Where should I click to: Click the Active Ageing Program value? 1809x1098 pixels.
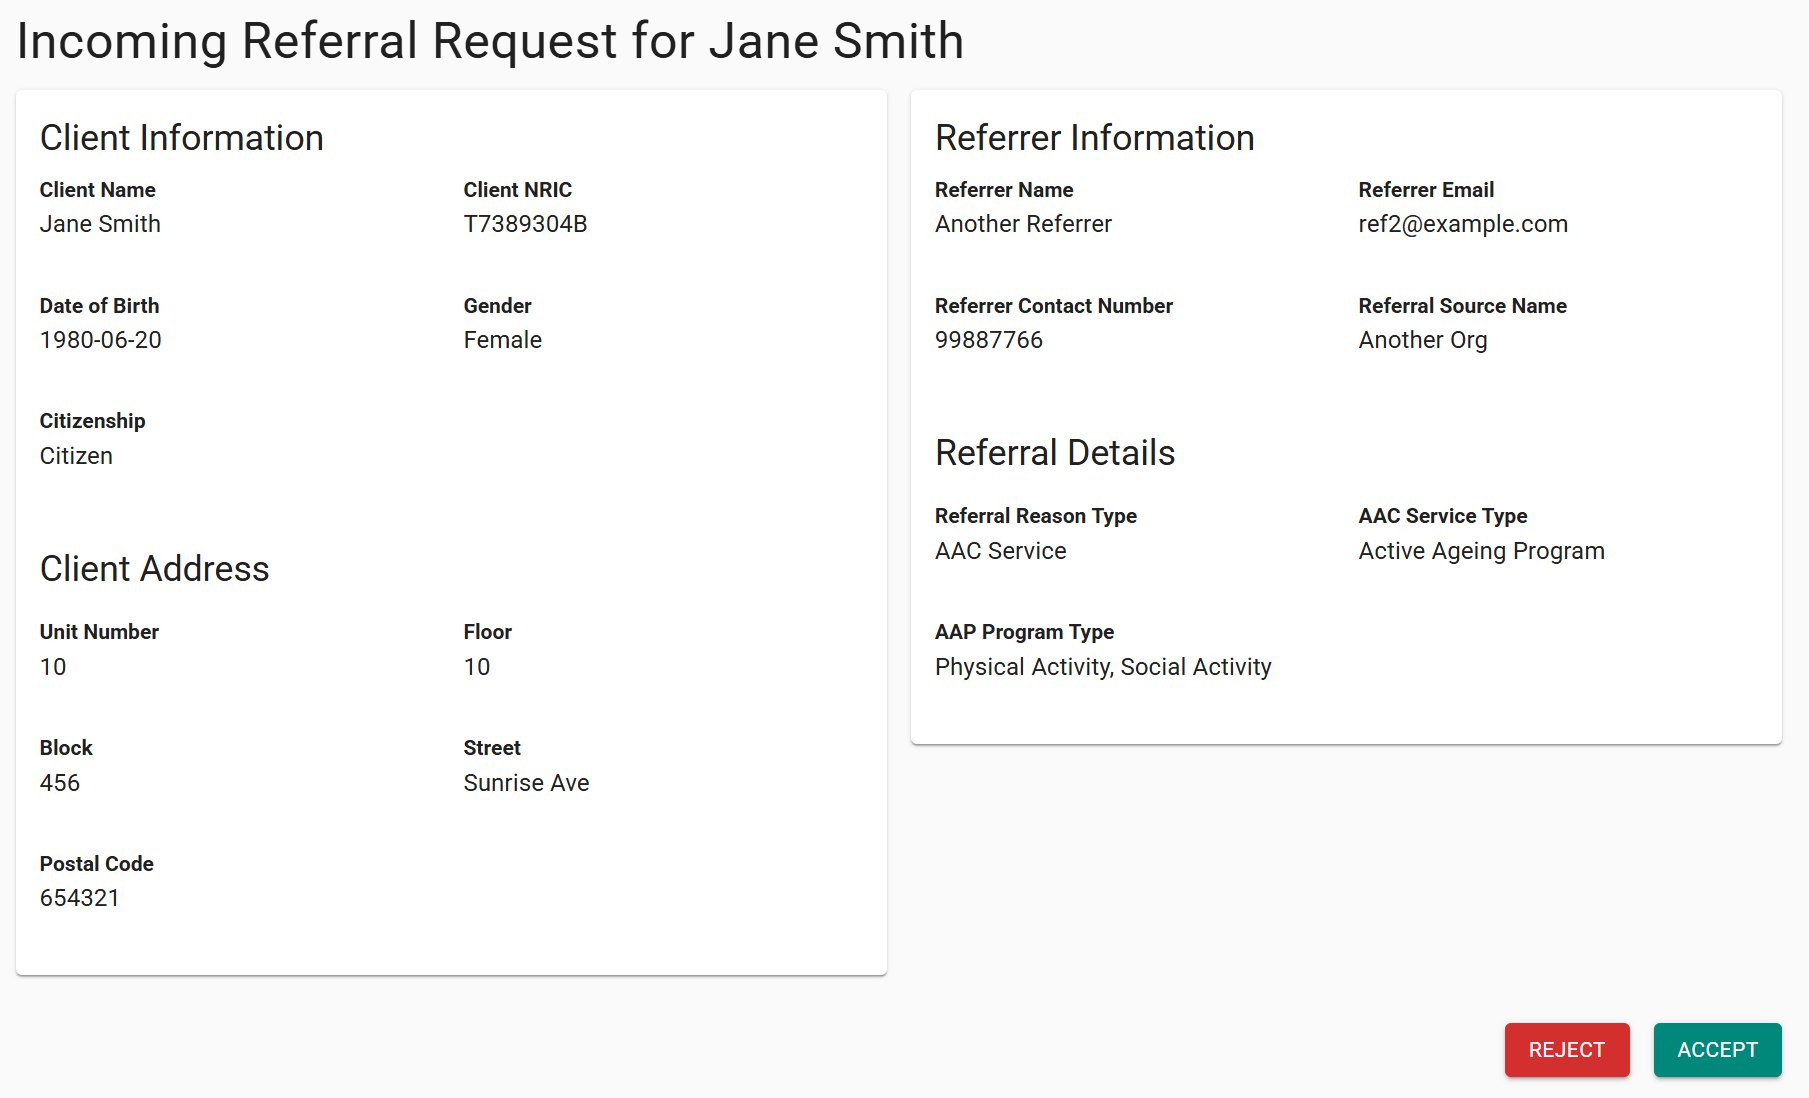pos(1481,551)
